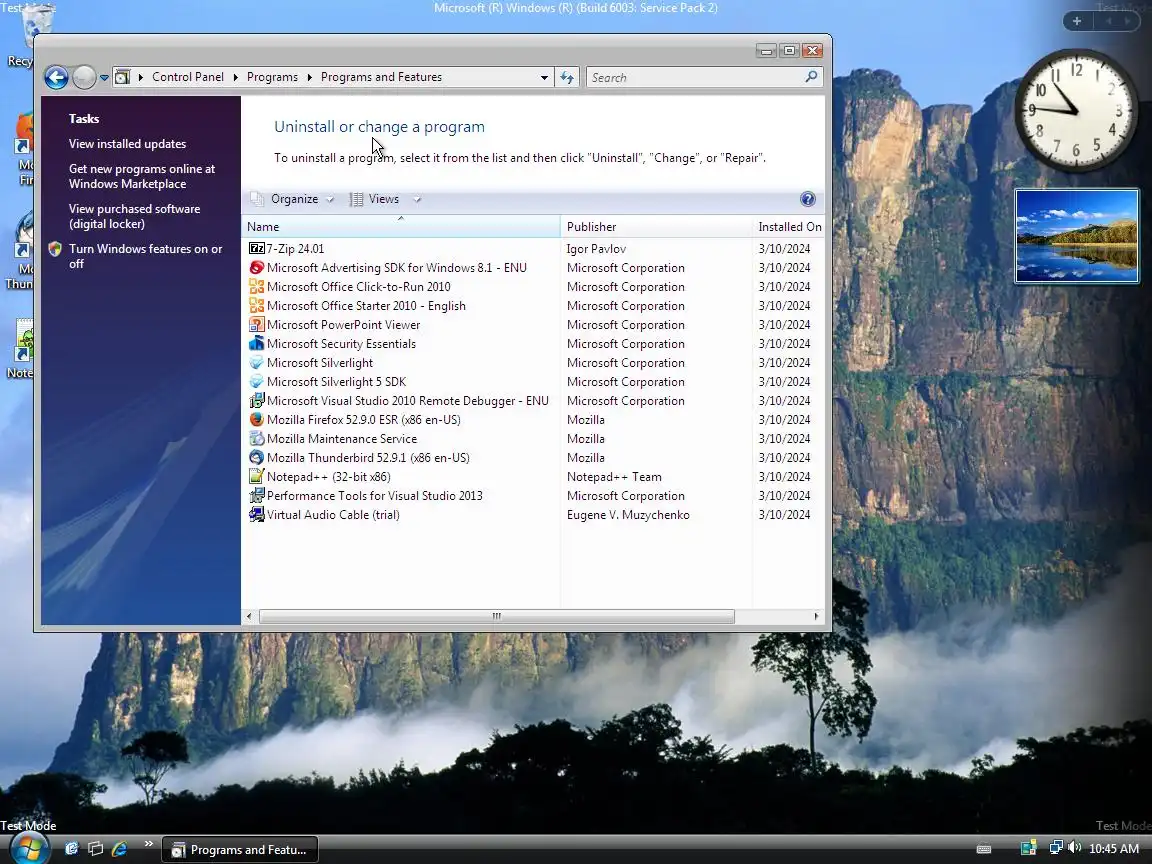The width and height of the screenshot is (1152, 864).
Task: Expand the Quick Launch overflow chevron
Action: (x=148, y=843)
